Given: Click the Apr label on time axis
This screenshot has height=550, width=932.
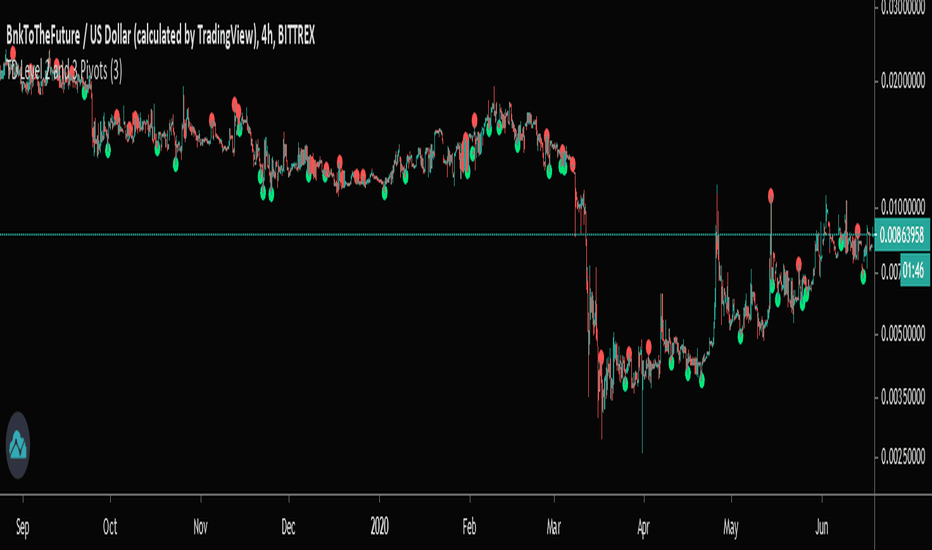Looking at the screenshot, I should 643,527.
